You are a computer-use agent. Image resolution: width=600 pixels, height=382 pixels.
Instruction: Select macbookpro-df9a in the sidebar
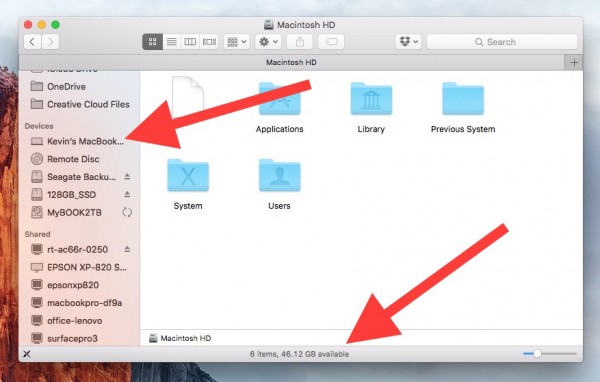[78, 303]
